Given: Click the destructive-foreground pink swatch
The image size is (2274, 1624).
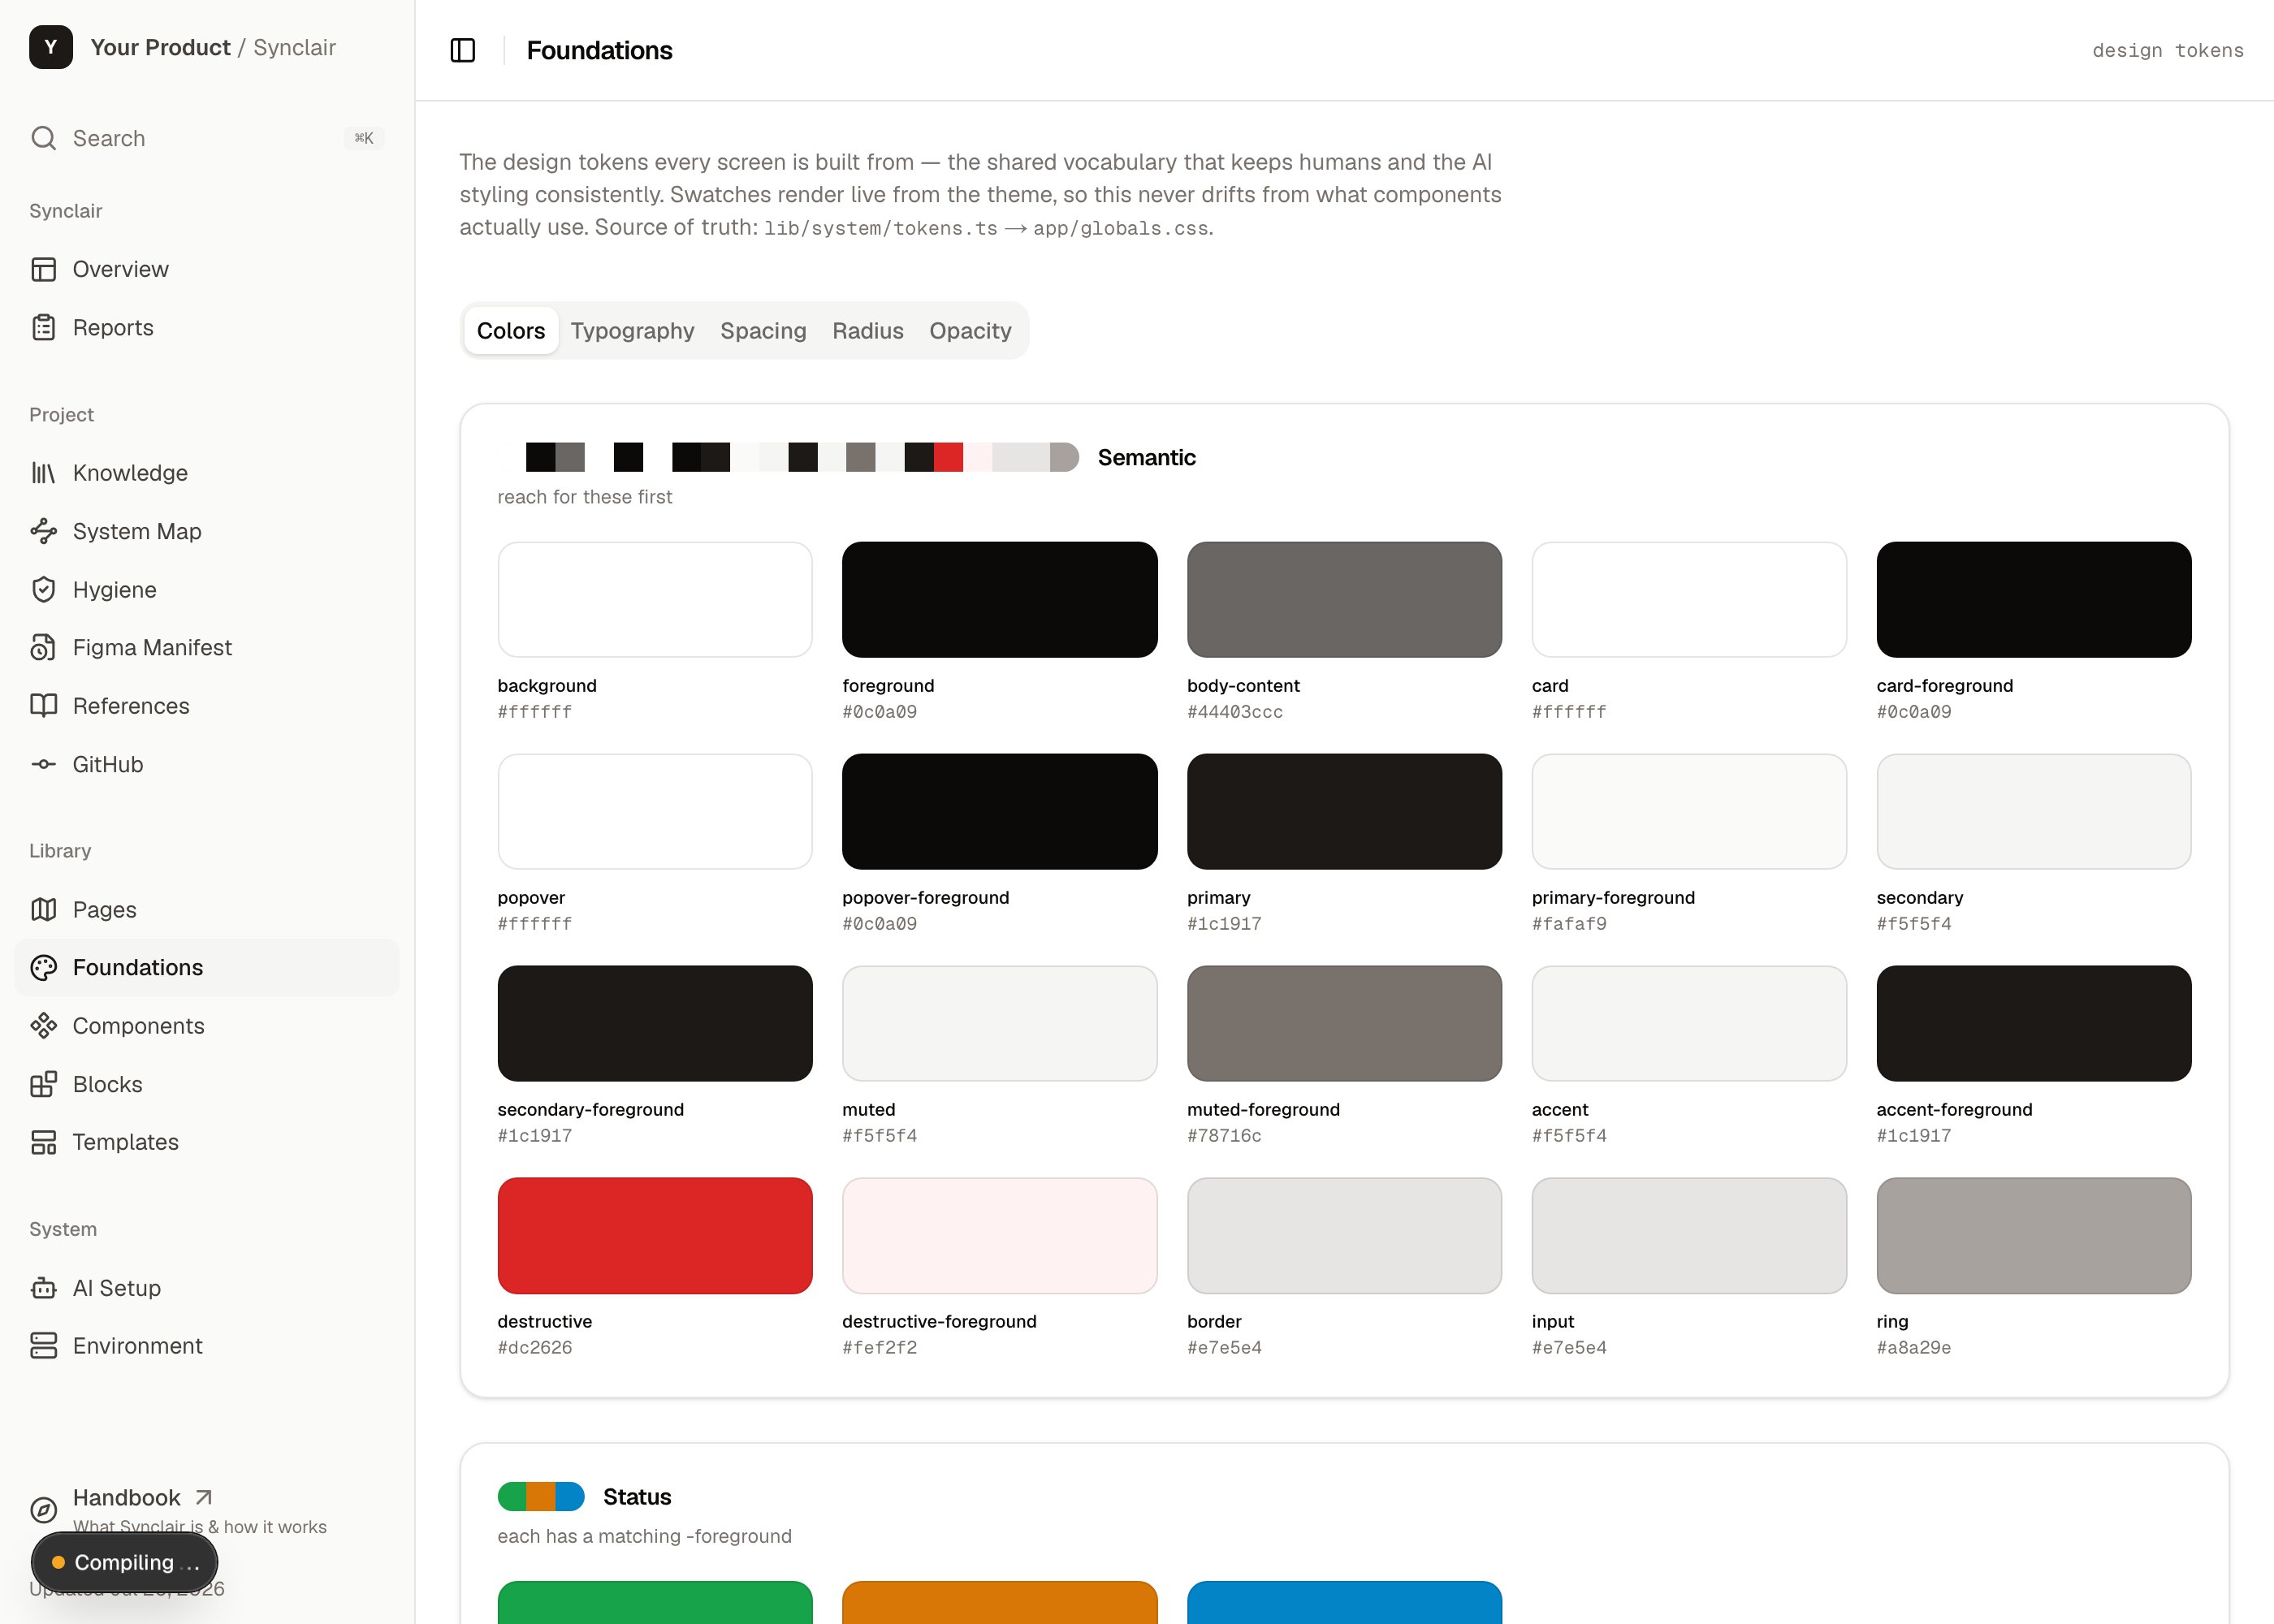Looking at the screenshot, I should (999, 1235).
